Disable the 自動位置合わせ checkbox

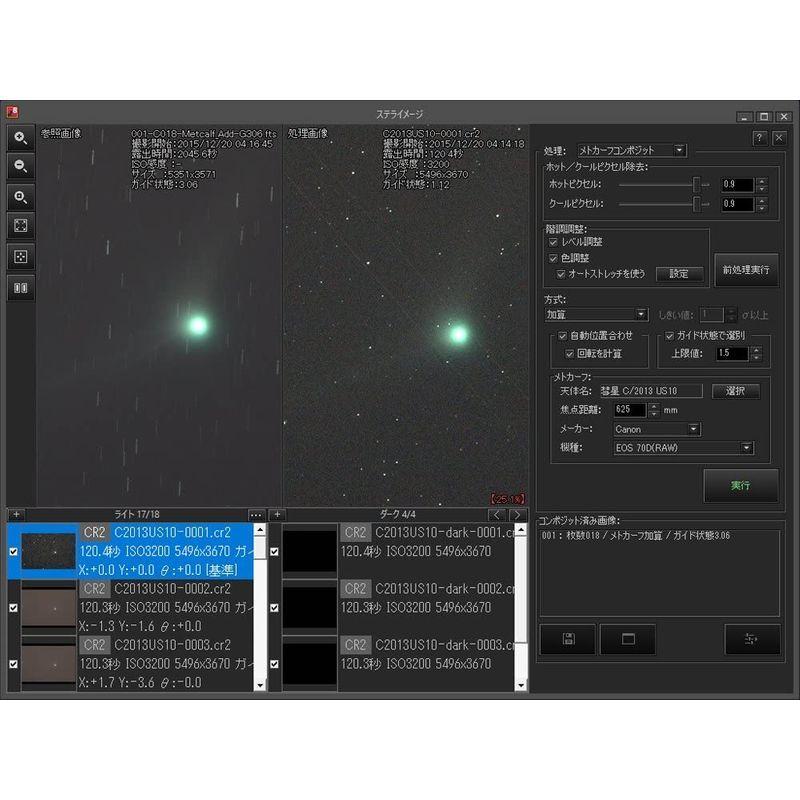562,336
